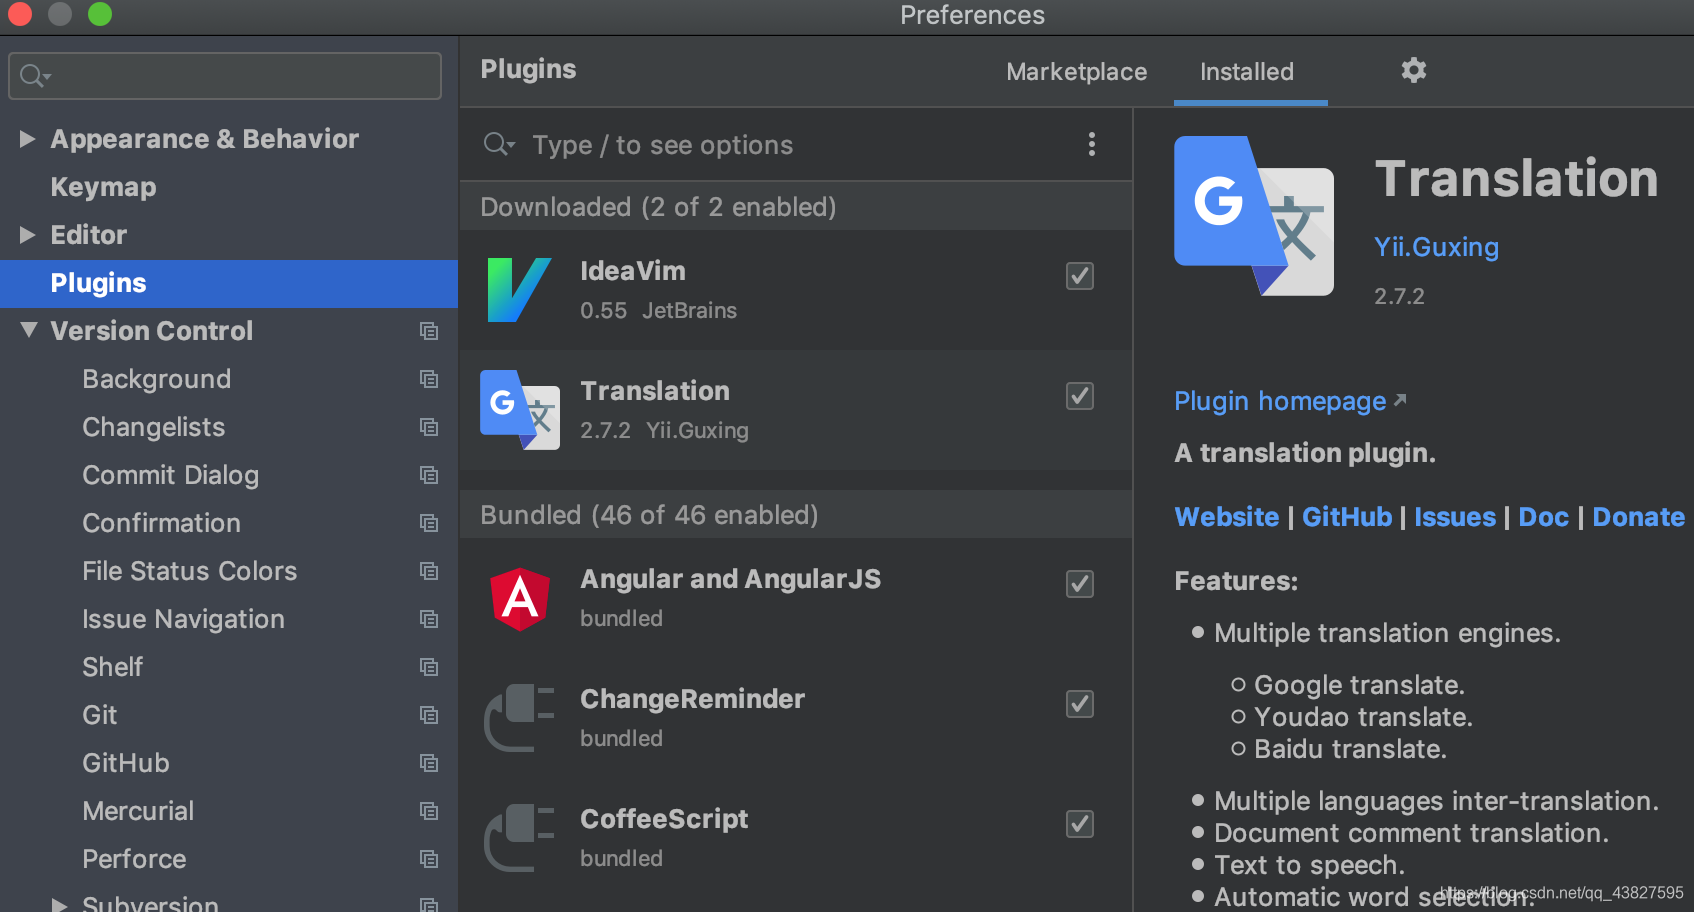Click project-level icon beside Version Control
This screenshot has width=1694, height=912.
point(429,331)
